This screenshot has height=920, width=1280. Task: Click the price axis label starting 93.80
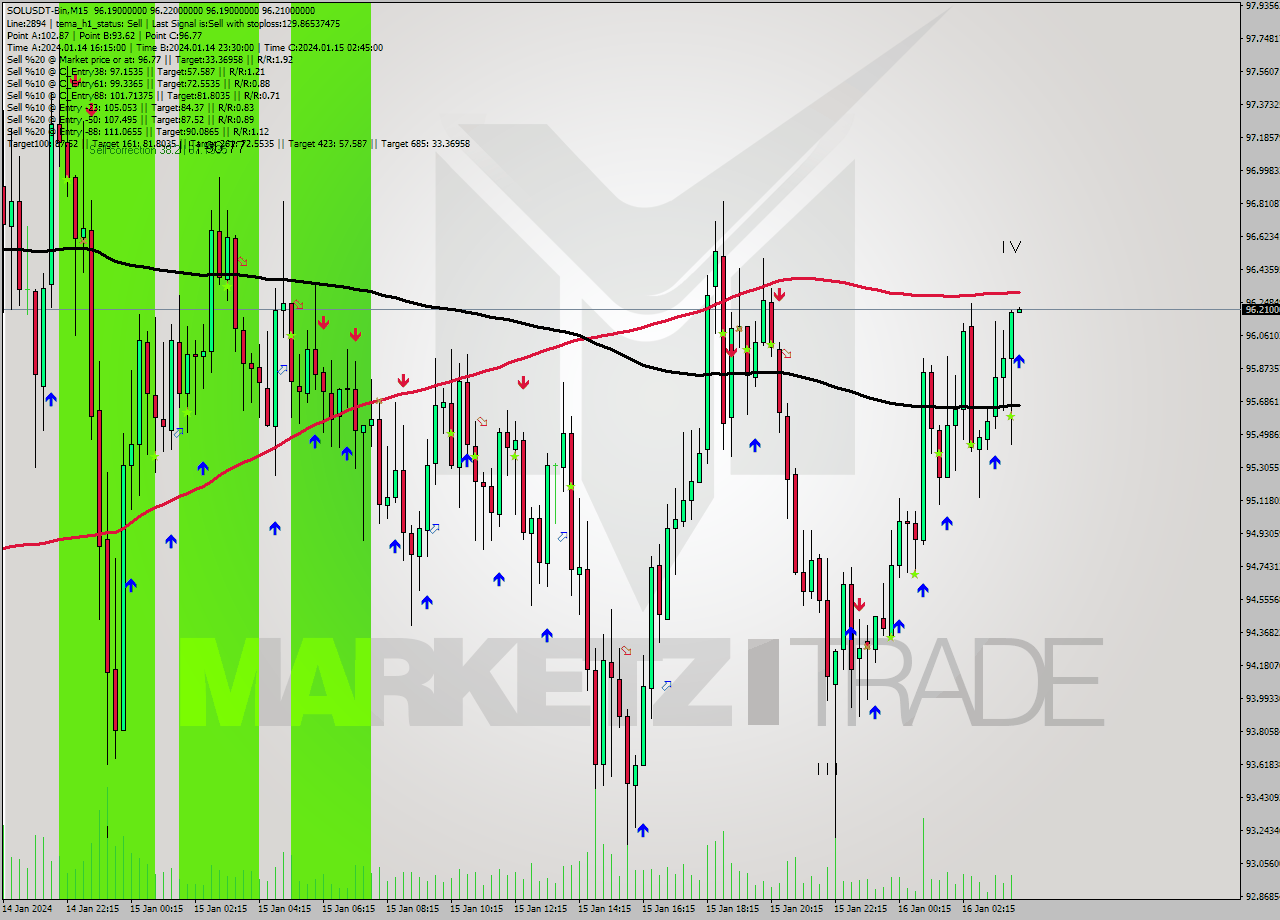point(1261,731)
